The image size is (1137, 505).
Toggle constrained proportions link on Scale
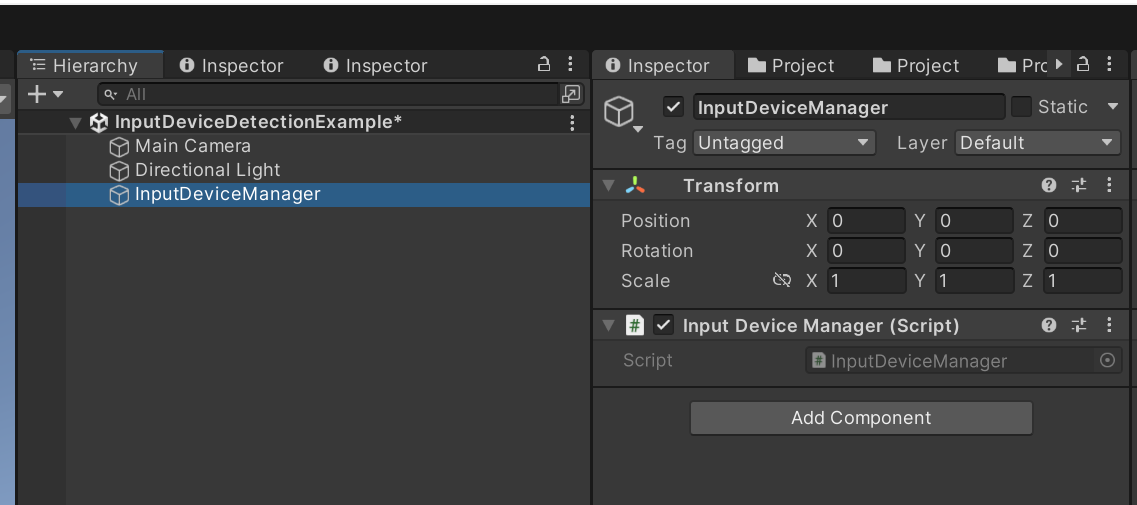click(782, 281)
